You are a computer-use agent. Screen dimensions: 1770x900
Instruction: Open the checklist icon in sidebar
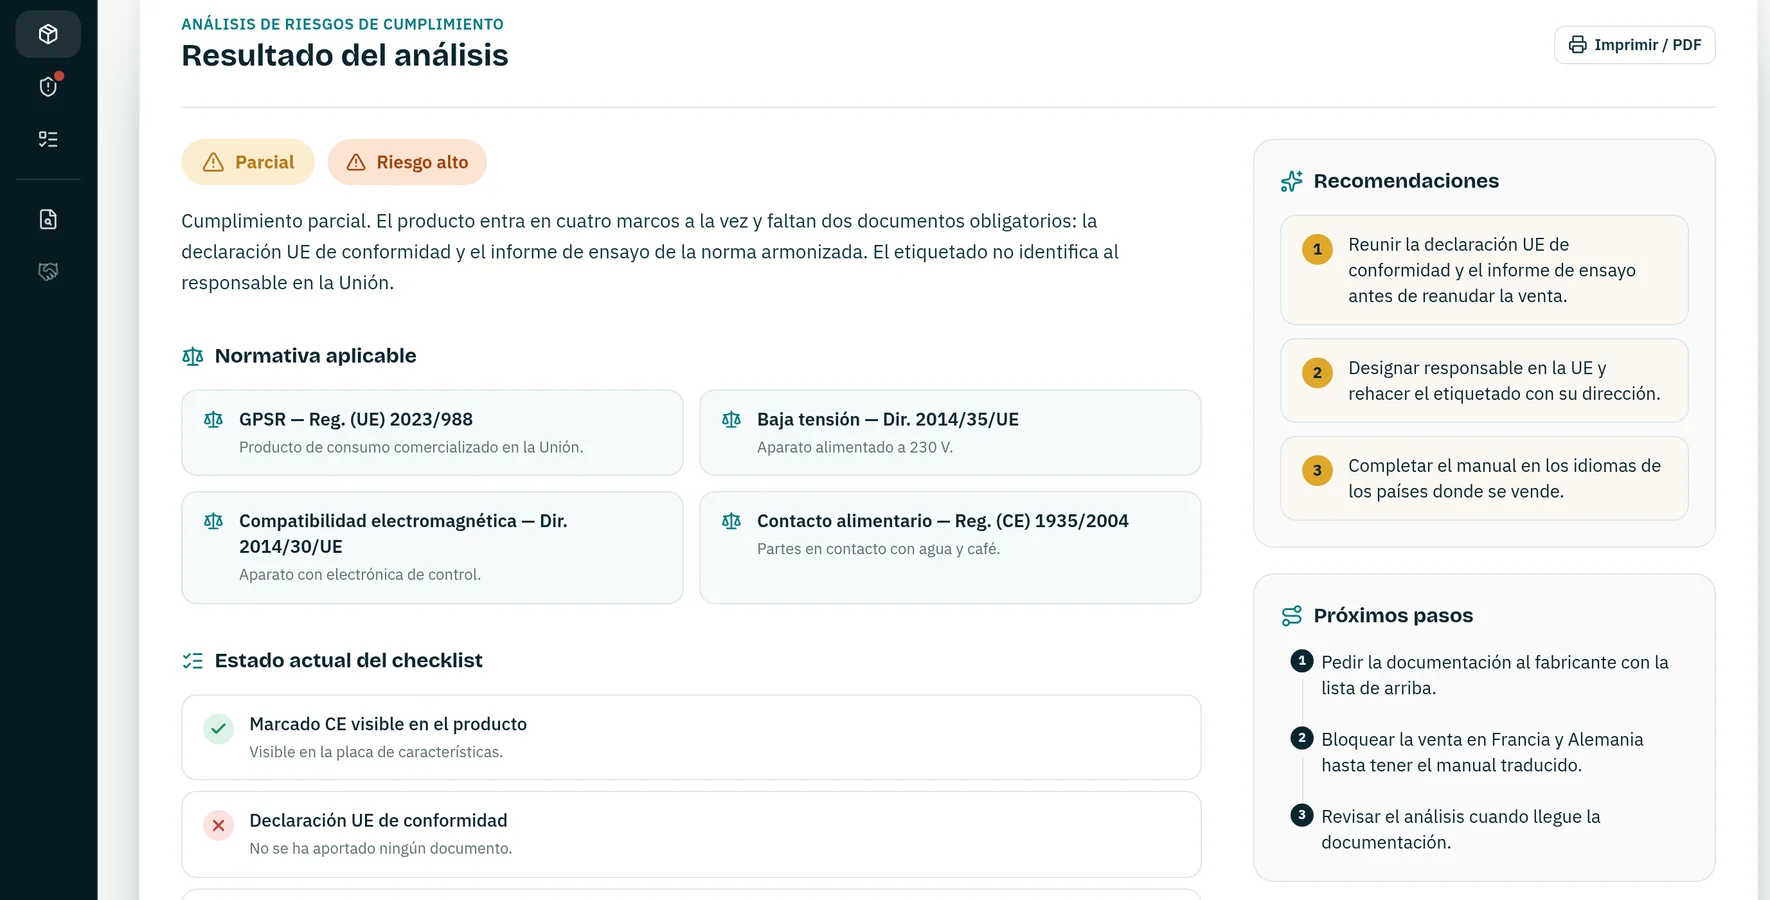click(48, 139)
